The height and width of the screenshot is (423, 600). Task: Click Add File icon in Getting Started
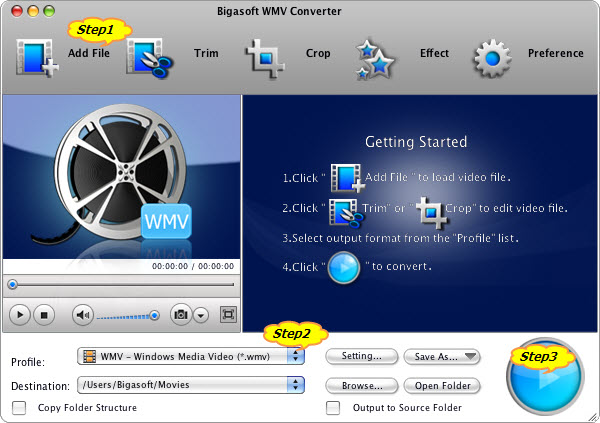347,178
